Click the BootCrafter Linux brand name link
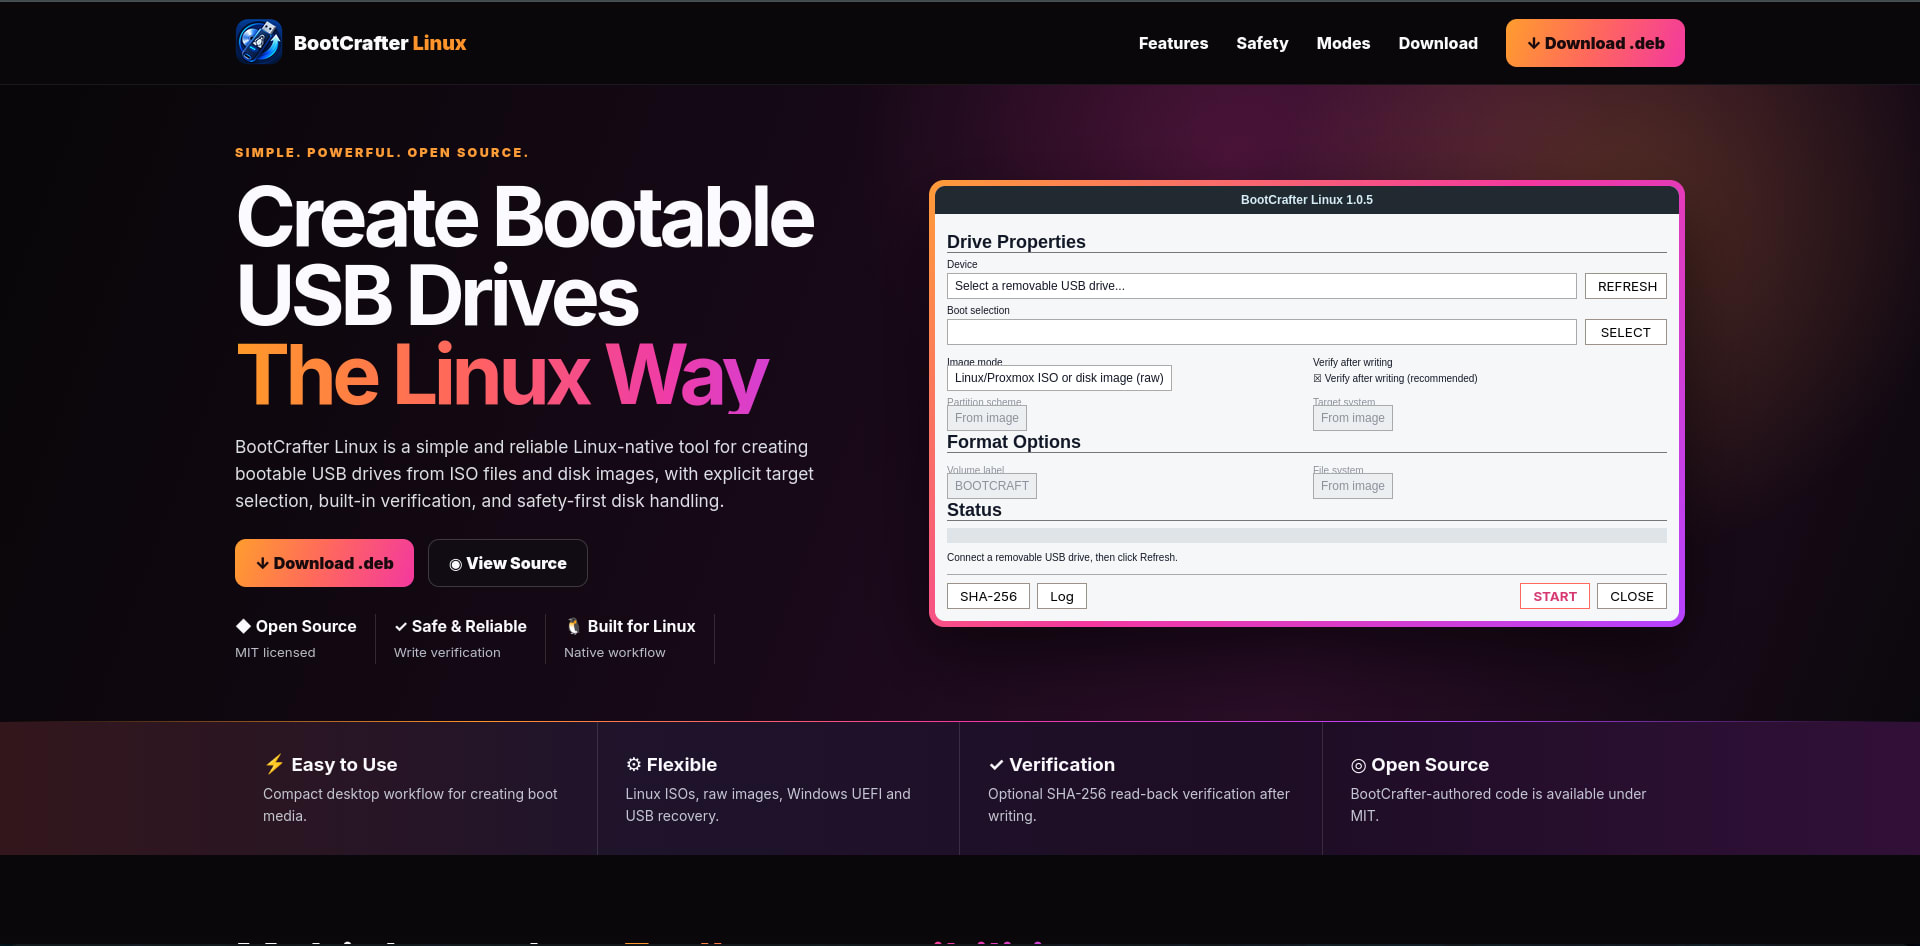This screenshot has height=946, width=1920. pos(380,43)
